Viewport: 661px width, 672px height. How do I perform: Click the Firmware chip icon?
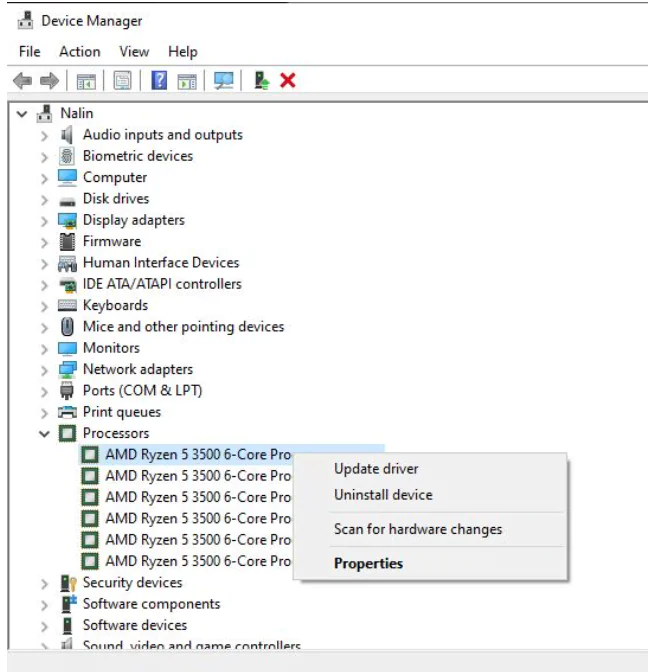[x=67, y=242]
